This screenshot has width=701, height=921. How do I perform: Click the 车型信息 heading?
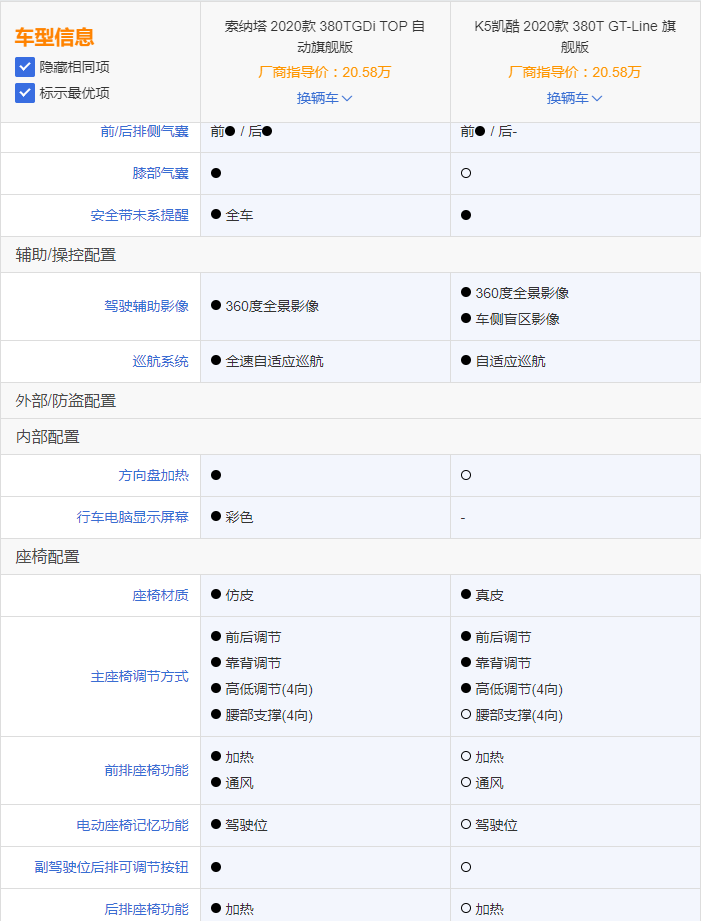pos(54,37)
